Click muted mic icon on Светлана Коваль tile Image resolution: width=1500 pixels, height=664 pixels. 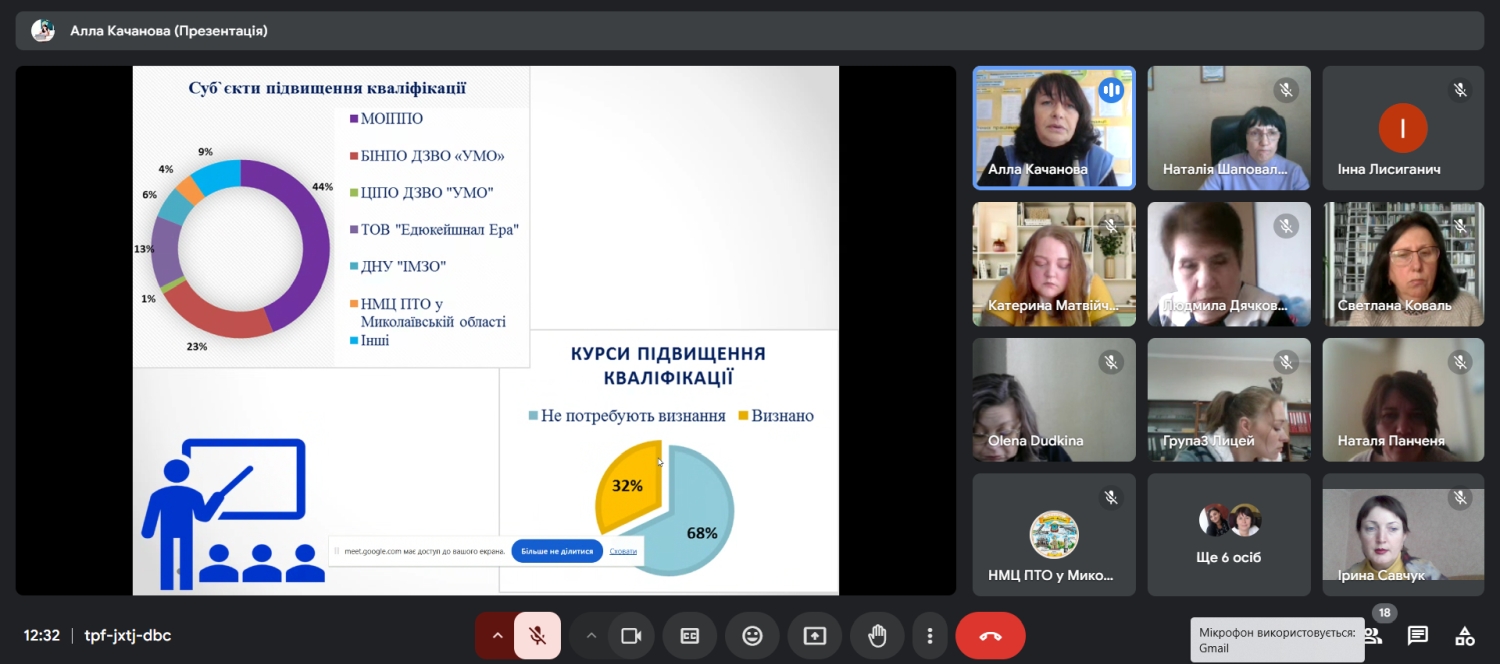1461,226
